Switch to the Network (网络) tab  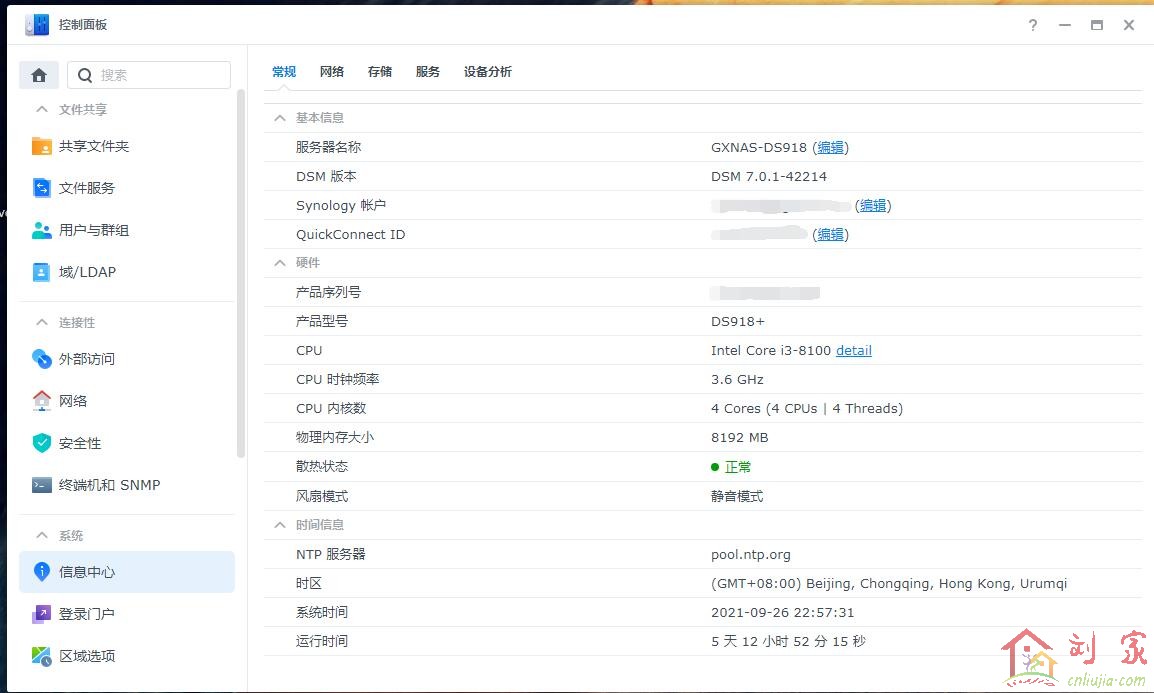332,72
